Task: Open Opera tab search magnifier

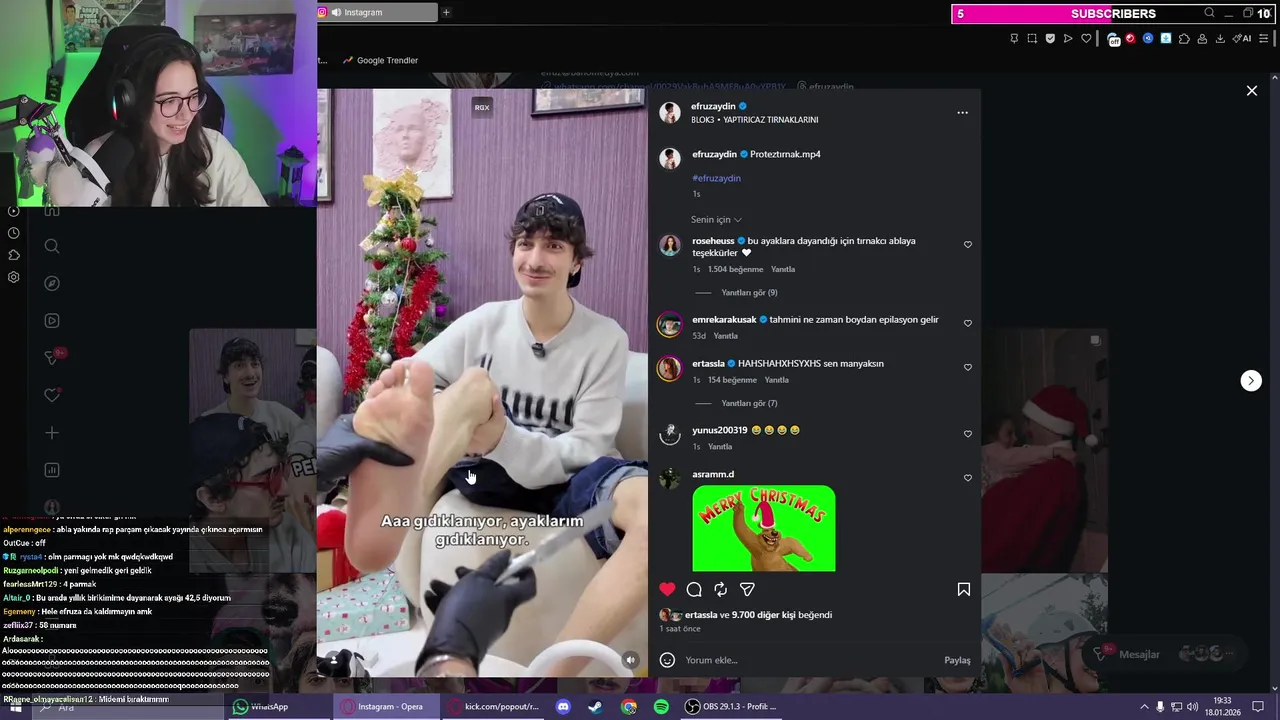Action: (x=1209, y=13)
